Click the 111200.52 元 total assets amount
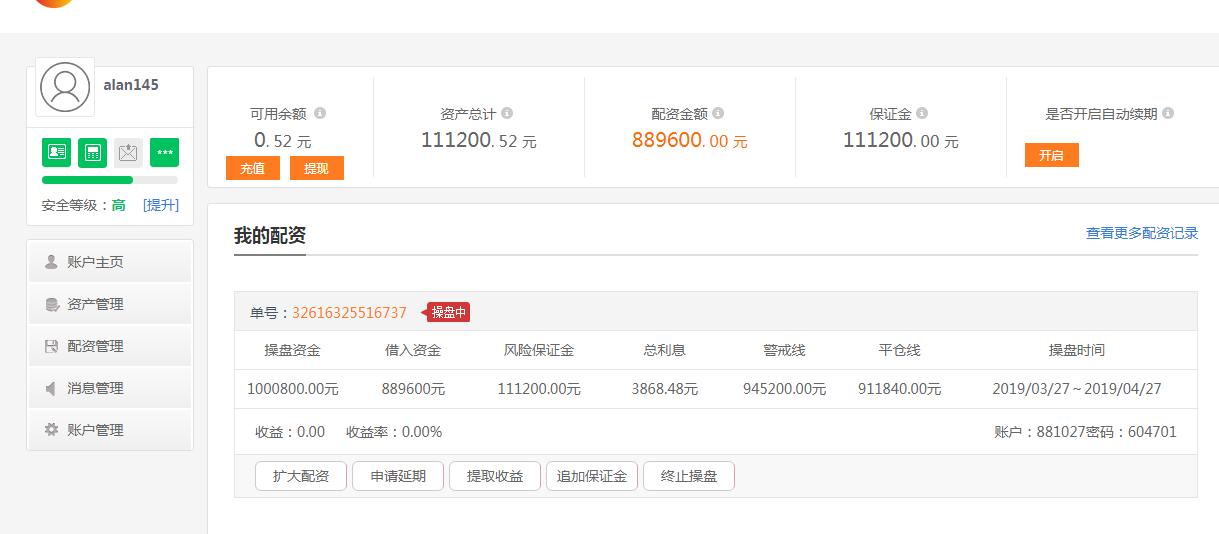The height and width of the screenshot is (534, 1219). coord(479,141)
